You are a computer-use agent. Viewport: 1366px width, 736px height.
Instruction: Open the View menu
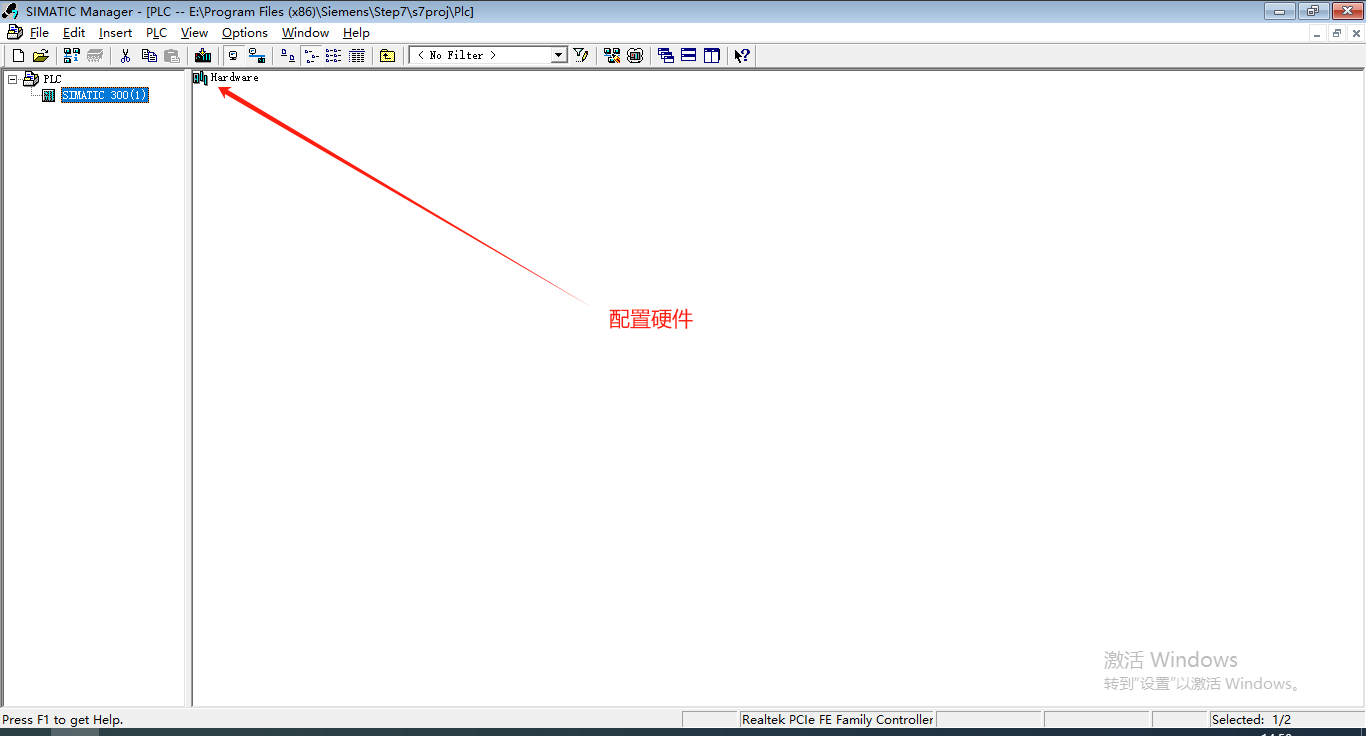coord(194,33)
